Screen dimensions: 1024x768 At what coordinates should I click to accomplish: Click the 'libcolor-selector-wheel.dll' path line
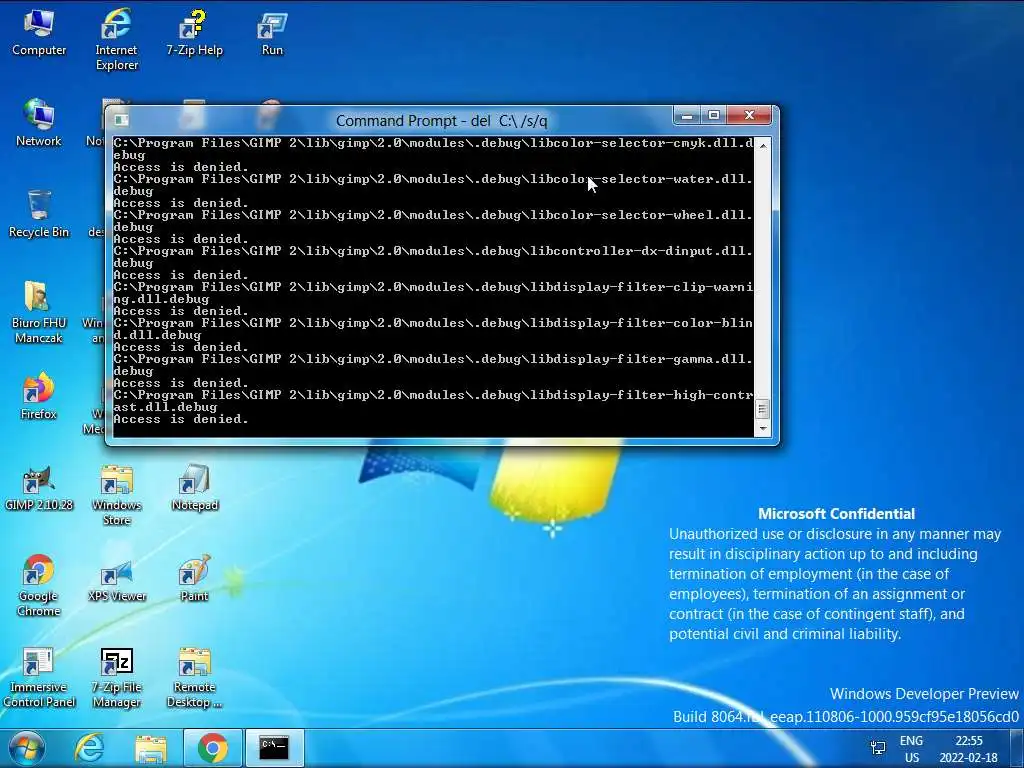pos(433,215)
